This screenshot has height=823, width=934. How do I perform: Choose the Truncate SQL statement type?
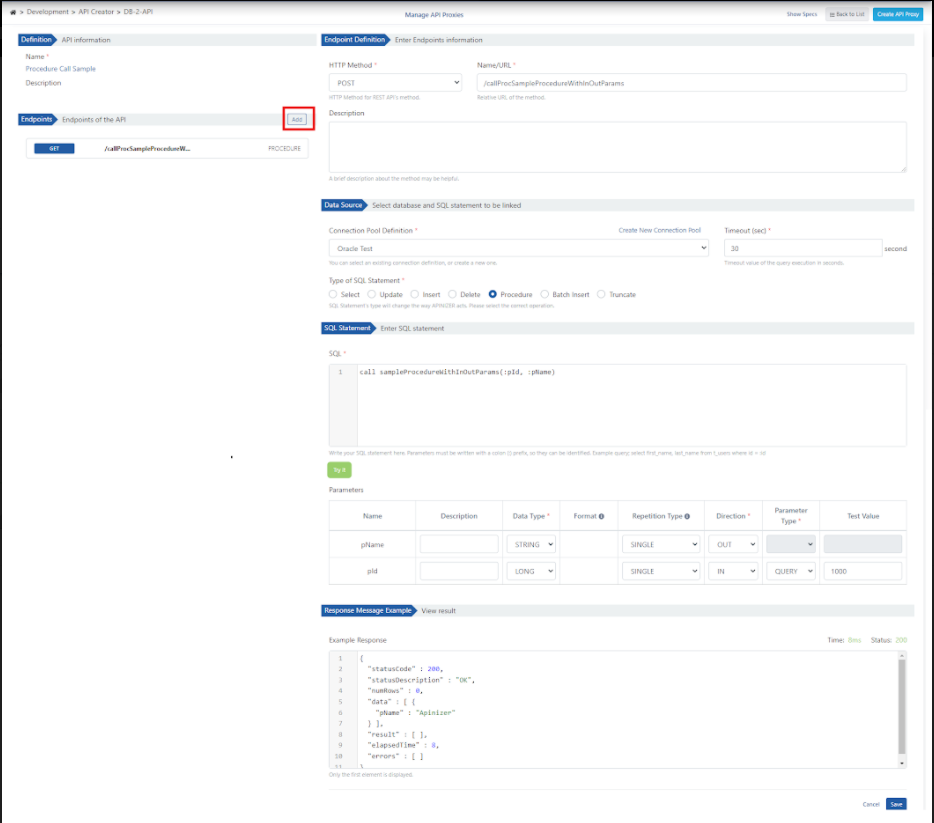coord(601,295)
